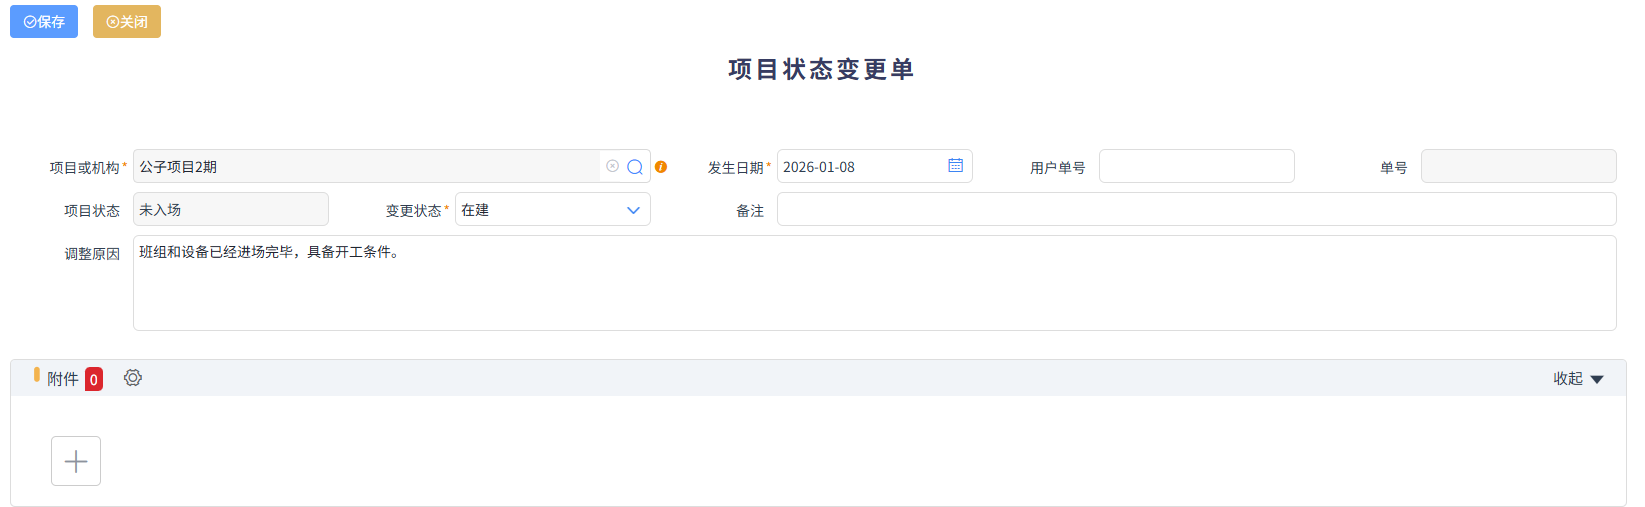Click the disabled 单号 field
The height and width of the screenshot is (507, 1645).
[1519, 166]
